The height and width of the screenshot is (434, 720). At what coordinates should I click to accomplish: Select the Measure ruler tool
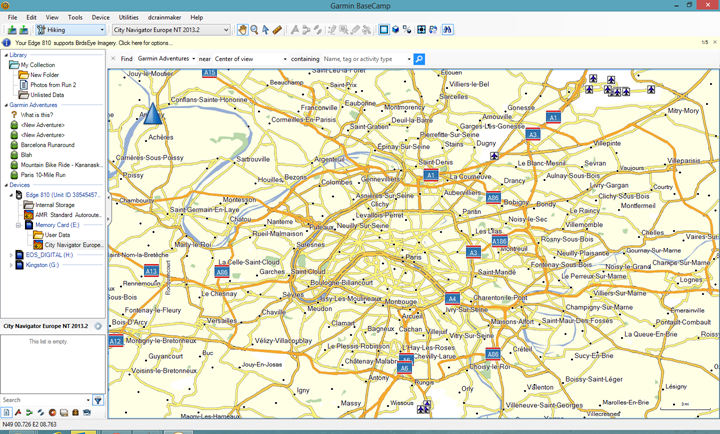(277, 30)
